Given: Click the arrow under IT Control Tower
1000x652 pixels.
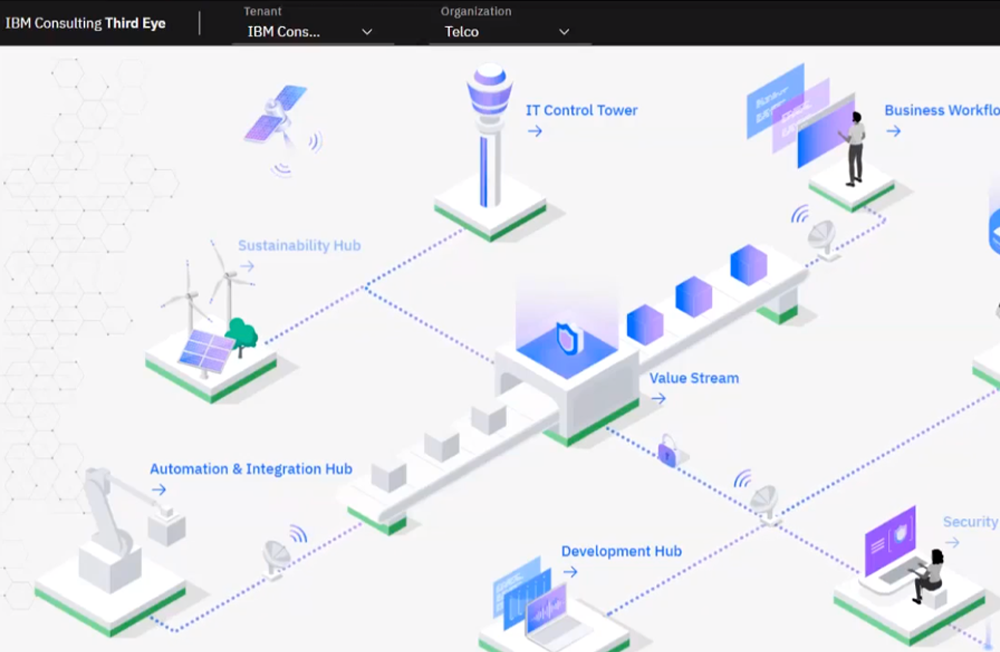Looking at the screenshot, I should pyautogui.click(x=534, y=131).
